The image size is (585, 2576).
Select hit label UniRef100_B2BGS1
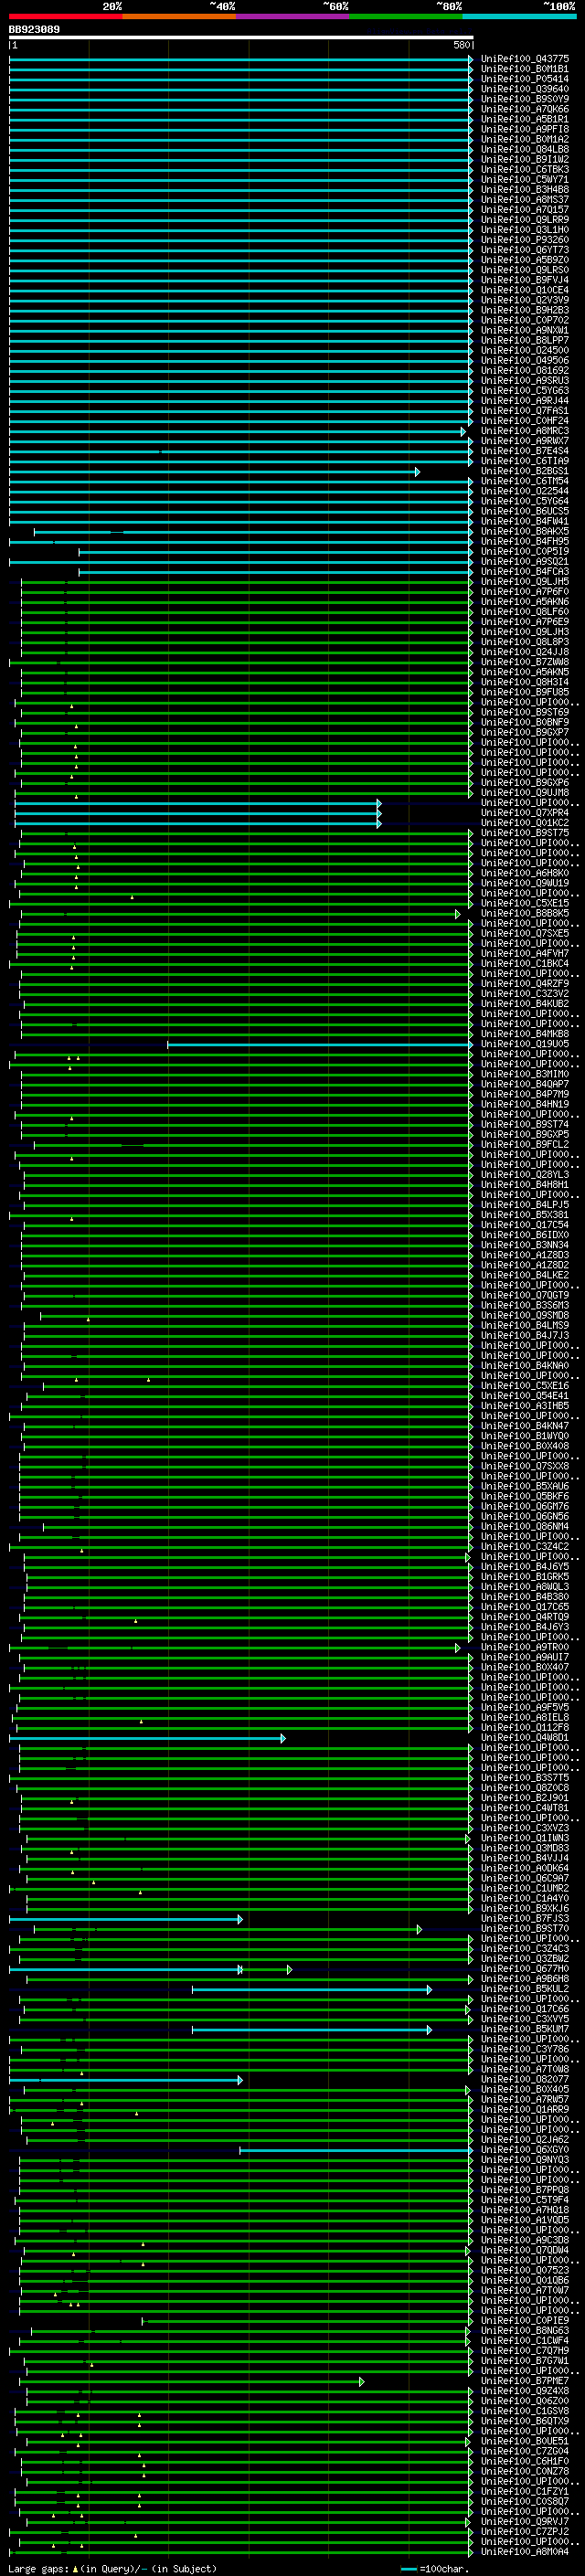pos(525,471)
